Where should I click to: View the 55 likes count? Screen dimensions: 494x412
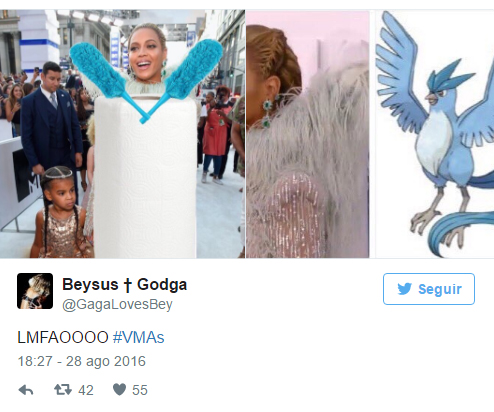140,390
